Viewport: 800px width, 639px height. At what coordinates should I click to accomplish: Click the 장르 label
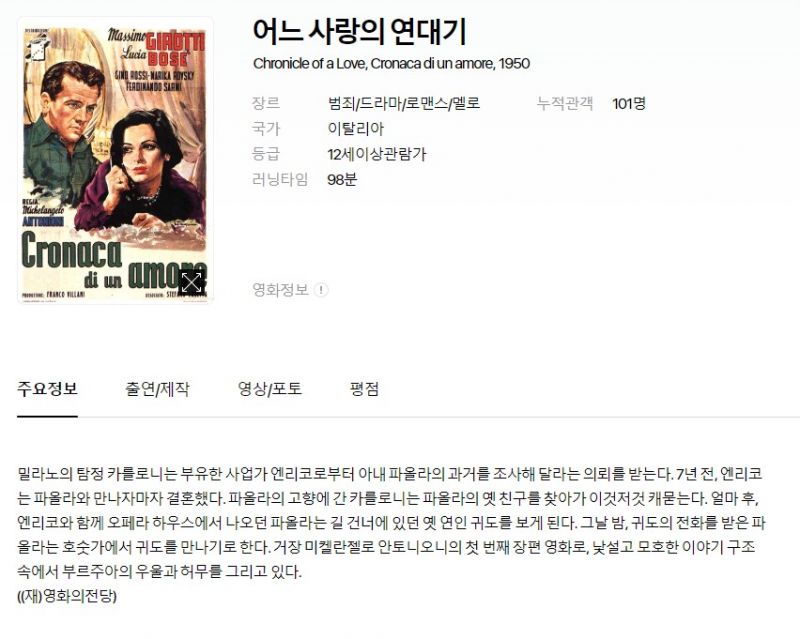[x=266, y=104]
